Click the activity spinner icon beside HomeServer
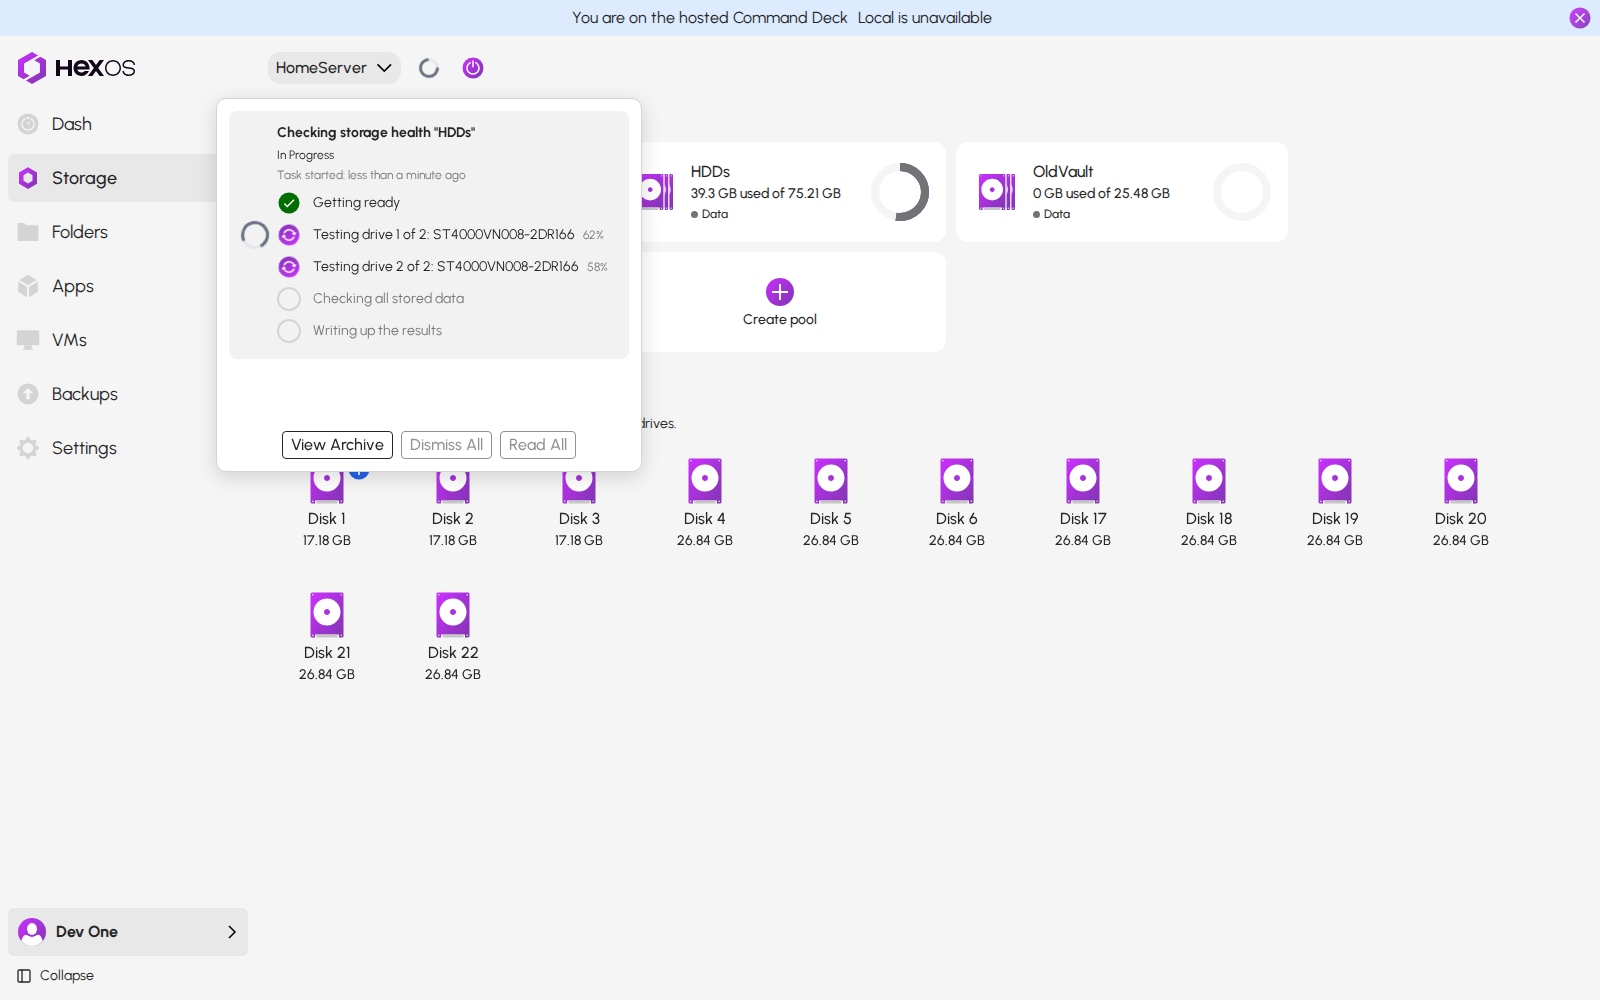This screenshot has height=1000, width=1600. tap(429, 68)
